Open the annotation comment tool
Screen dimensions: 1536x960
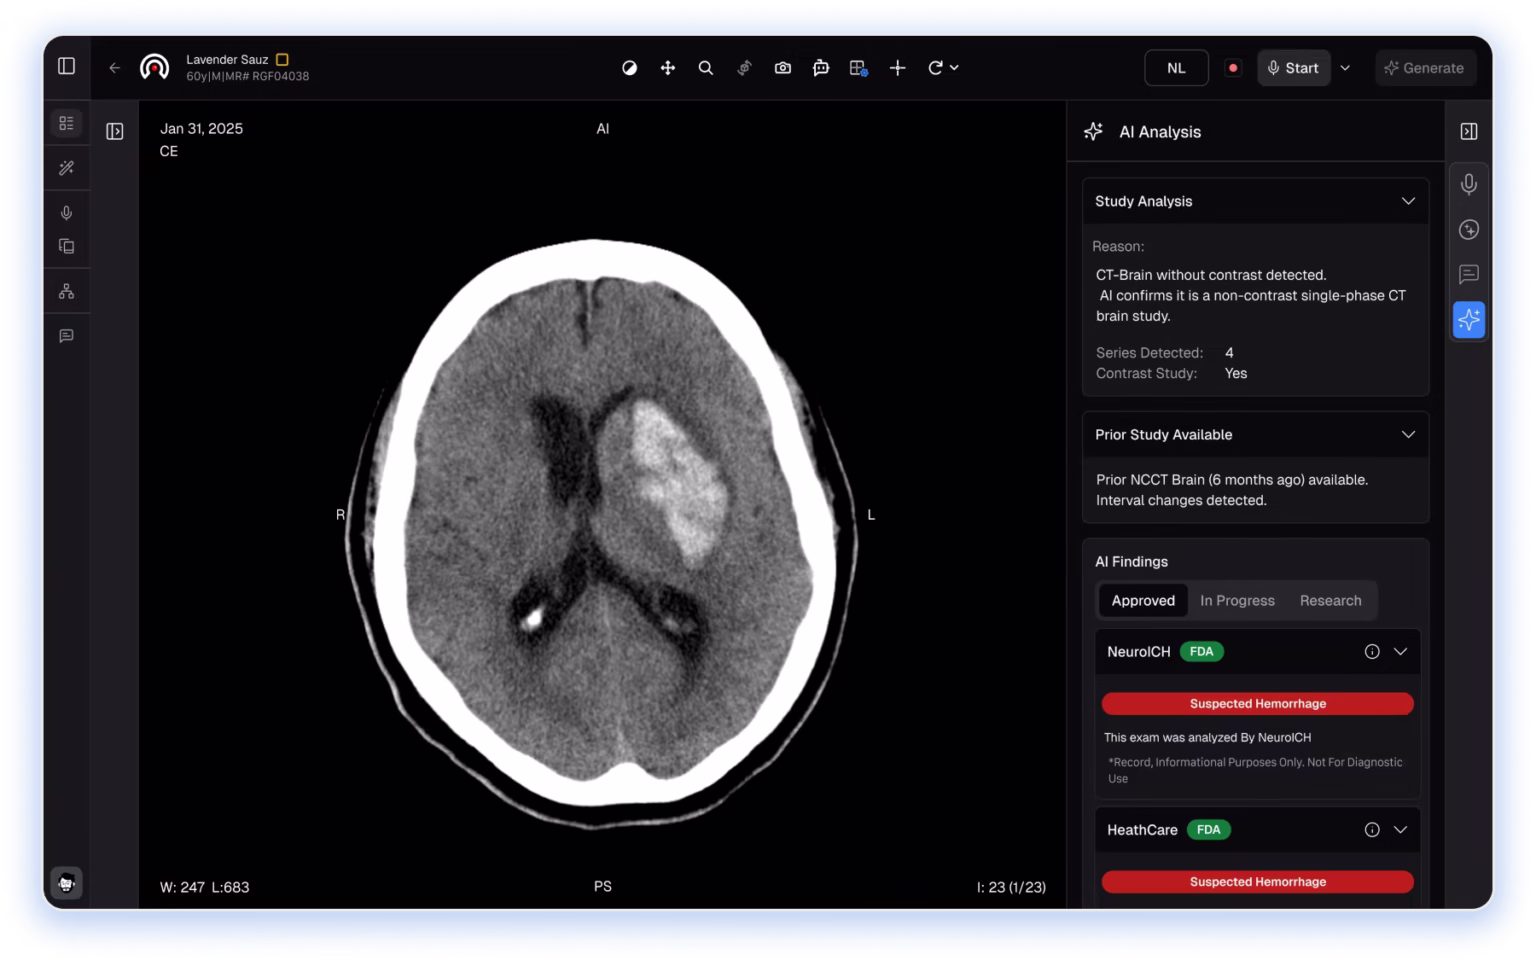click(820, 68)
